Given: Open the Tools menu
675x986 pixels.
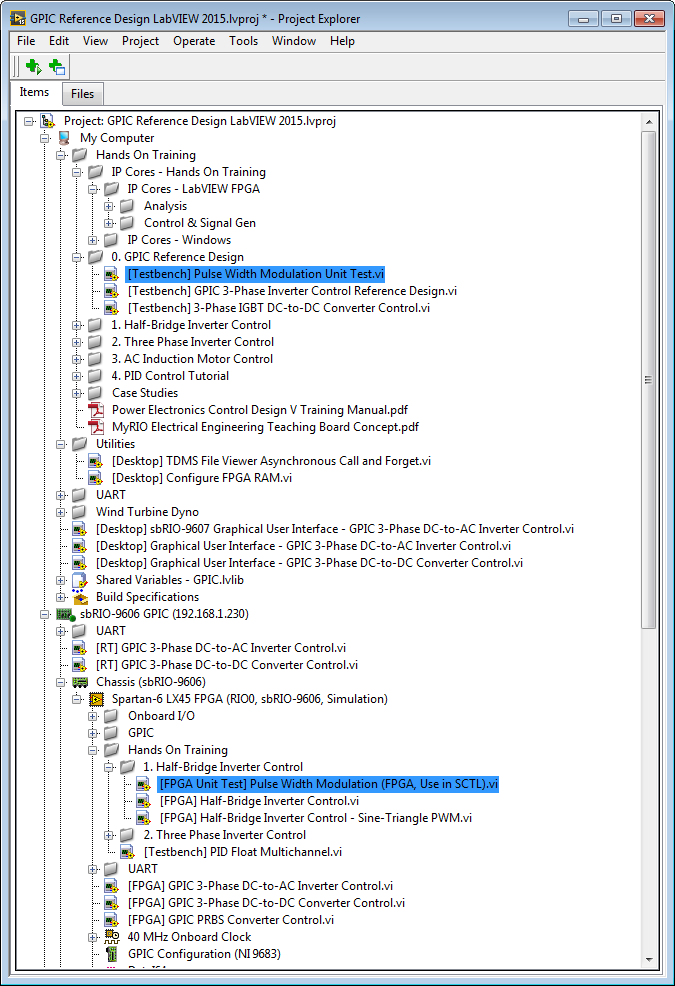Looking at the screenshot, I should click(243, 41).
